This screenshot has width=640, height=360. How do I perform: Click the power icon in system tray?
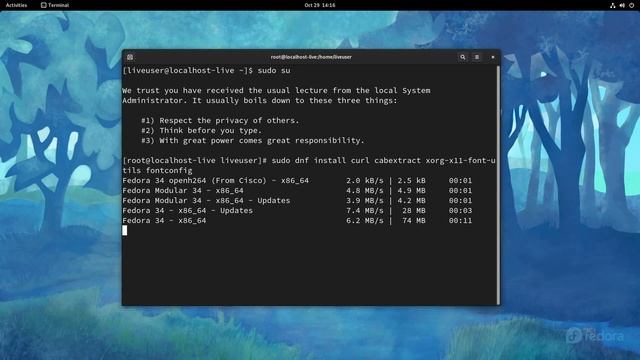(x=631, y=5)
